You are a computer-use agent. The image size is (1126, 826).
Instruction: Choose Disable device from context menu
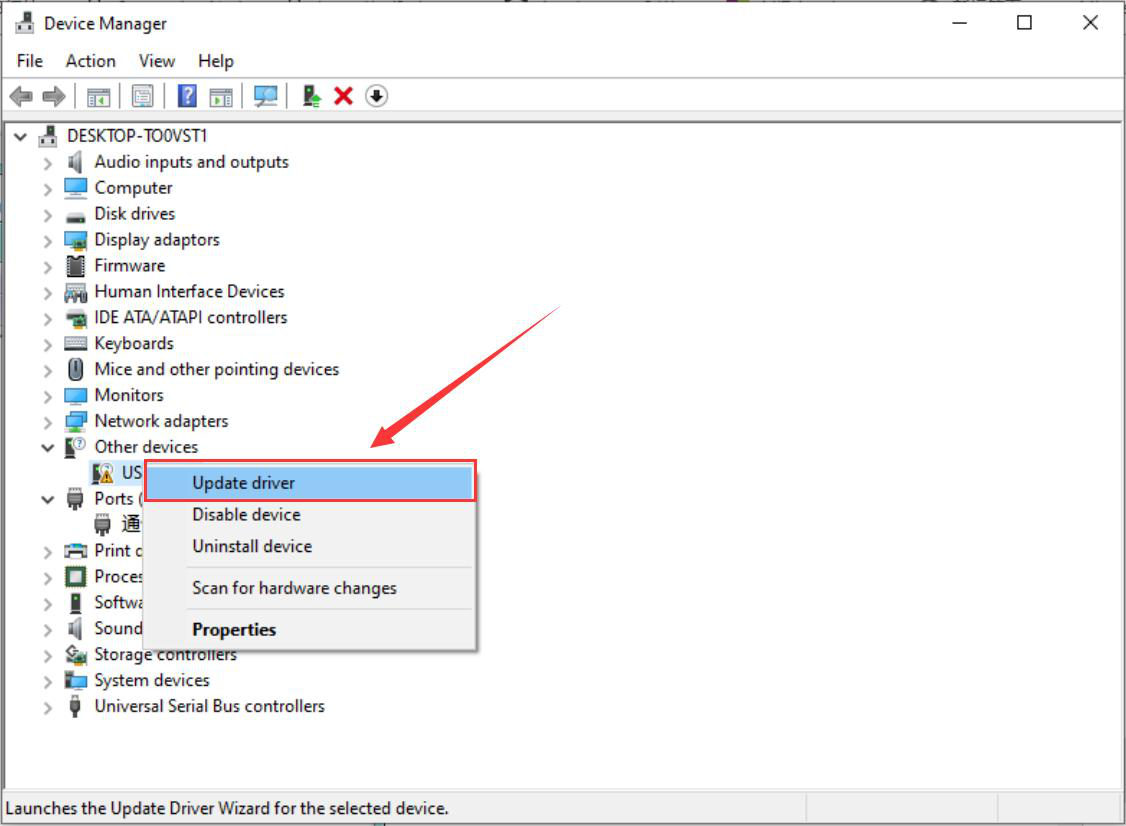(310, 514)
